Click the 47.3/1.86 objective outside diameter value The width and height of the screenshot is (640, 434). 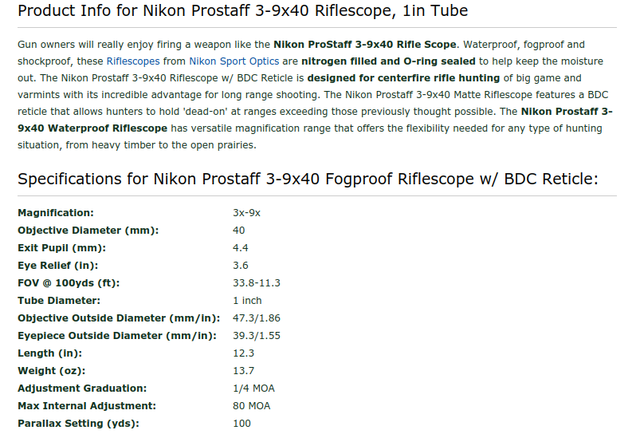click(x=256, y=318)
